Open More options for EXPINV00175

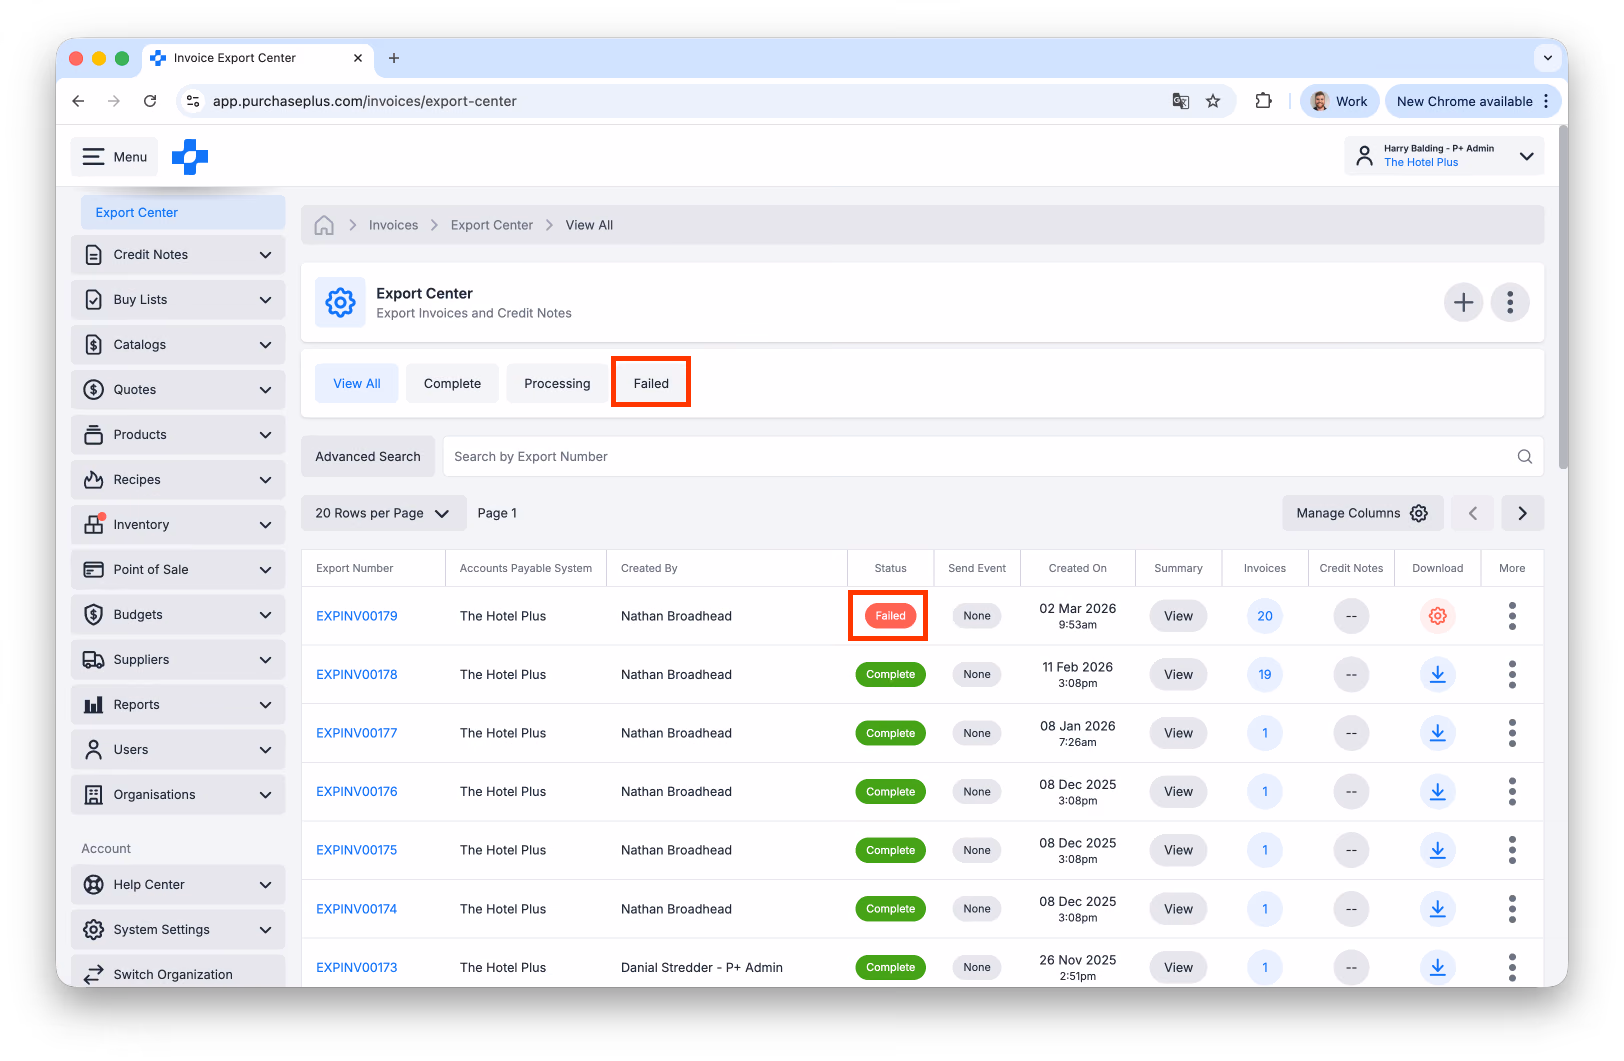point(1512,850)
